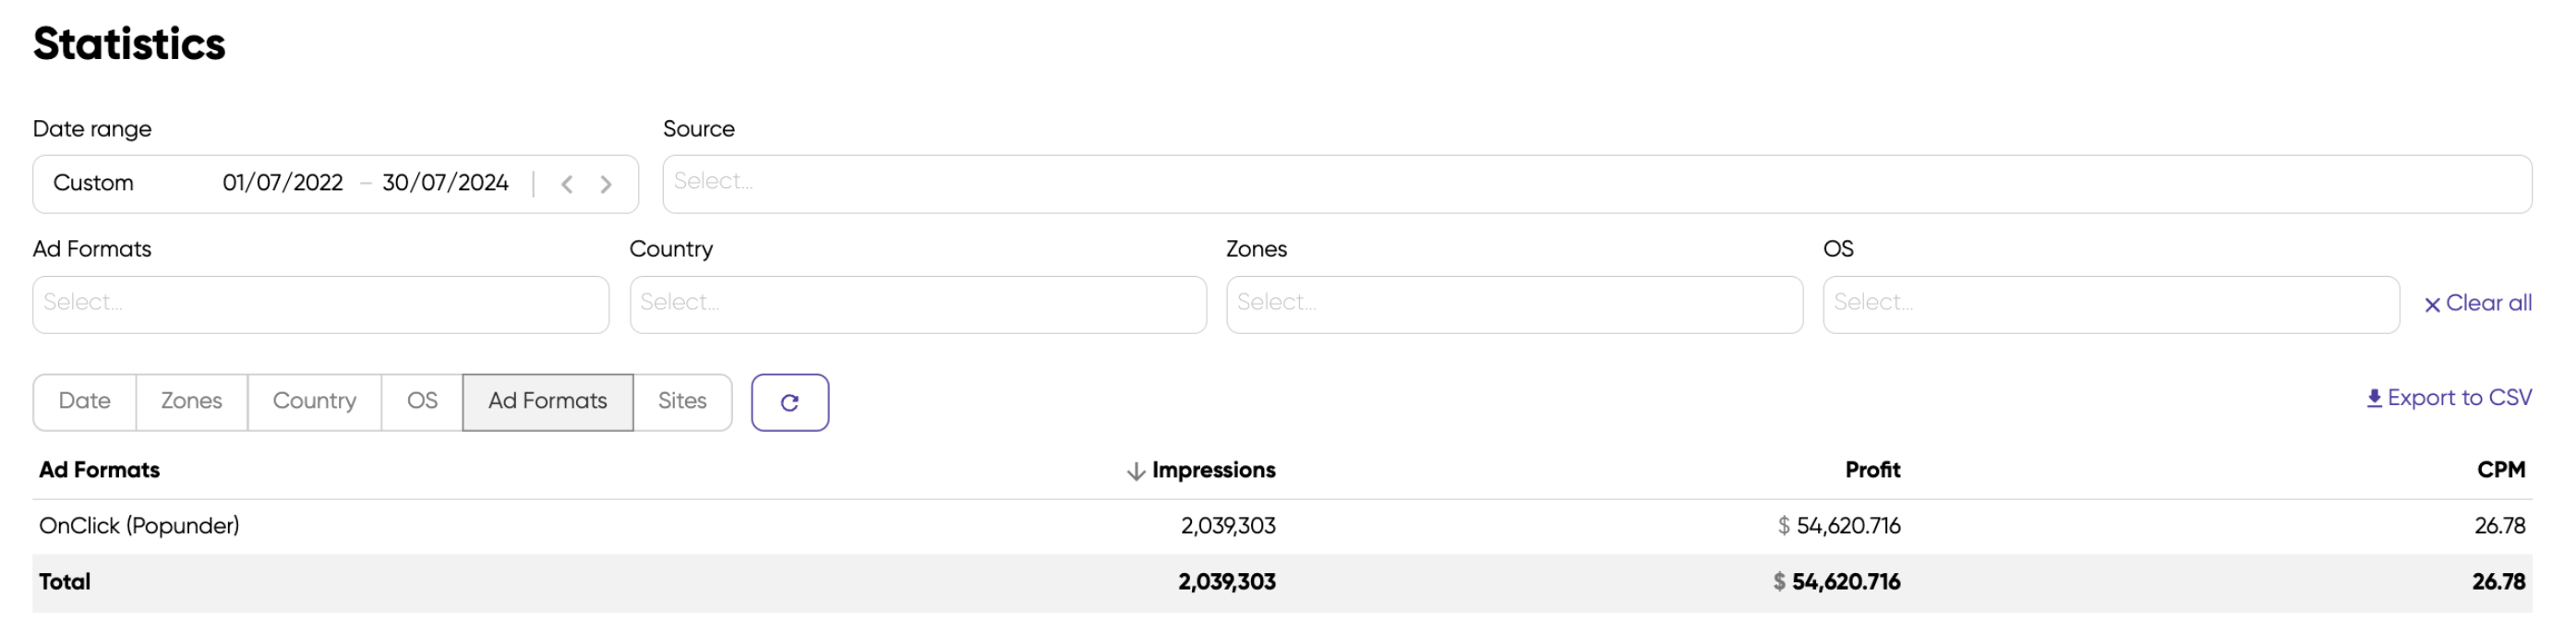Click the next date range arrow
This screenshot has width=2576, height=634.
click(606, 184)
